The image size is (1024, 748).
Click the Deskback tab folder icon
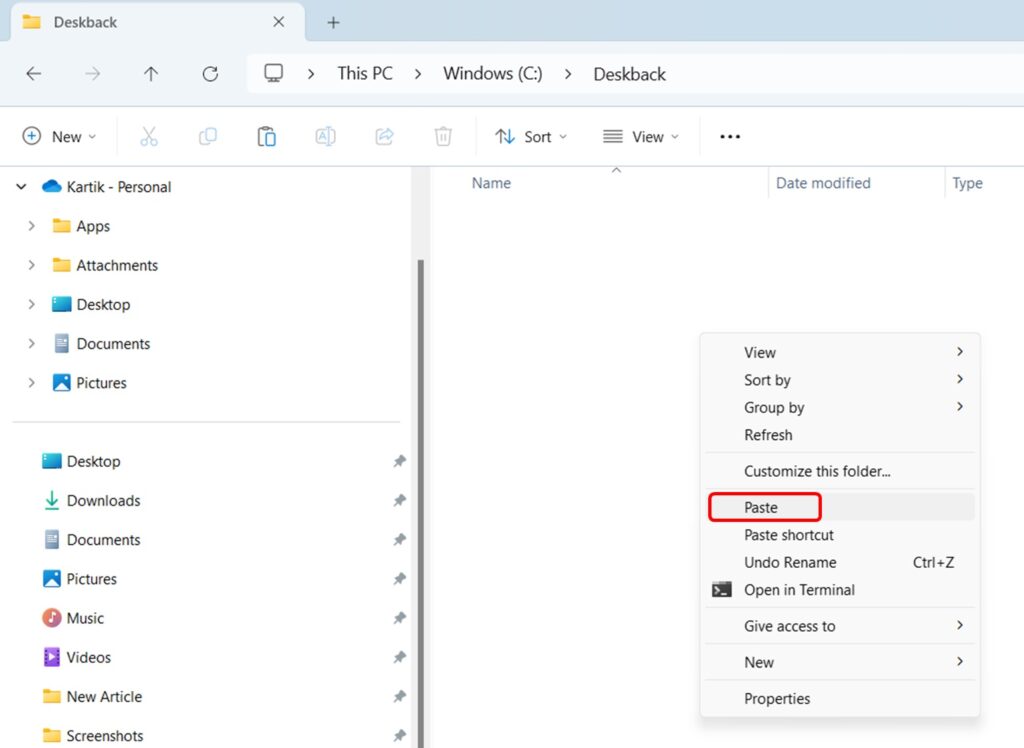click(x=31, y=22)
